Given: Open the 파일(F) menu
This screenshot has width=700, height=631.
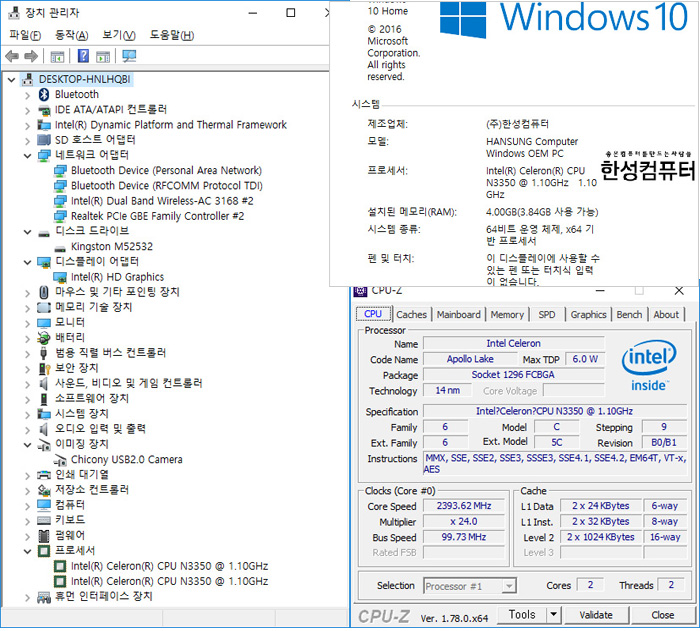Looking at the screenshot, I should (x=25, y=35).
